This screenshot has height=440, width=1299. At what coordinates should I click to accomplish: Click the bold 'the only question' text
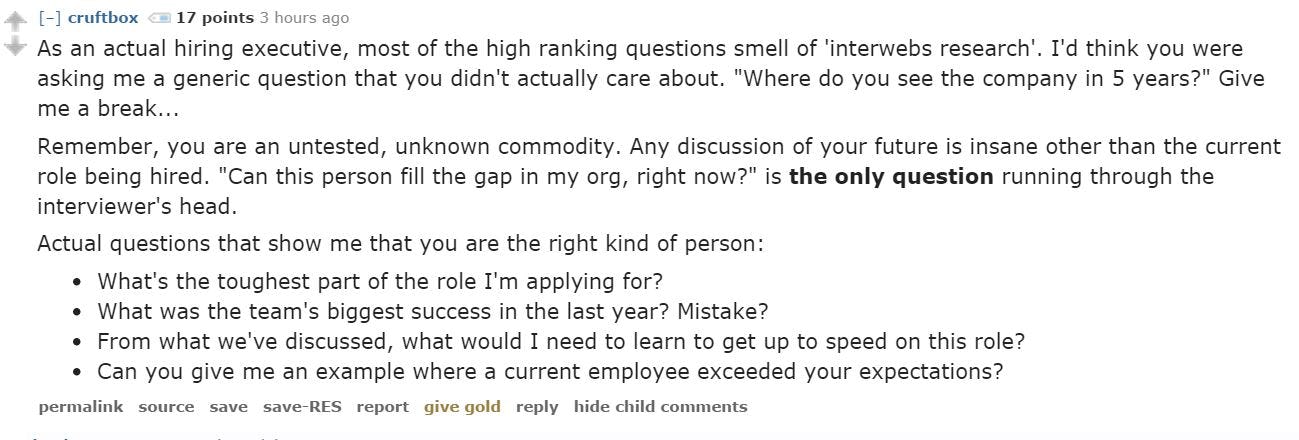point(891,177)
